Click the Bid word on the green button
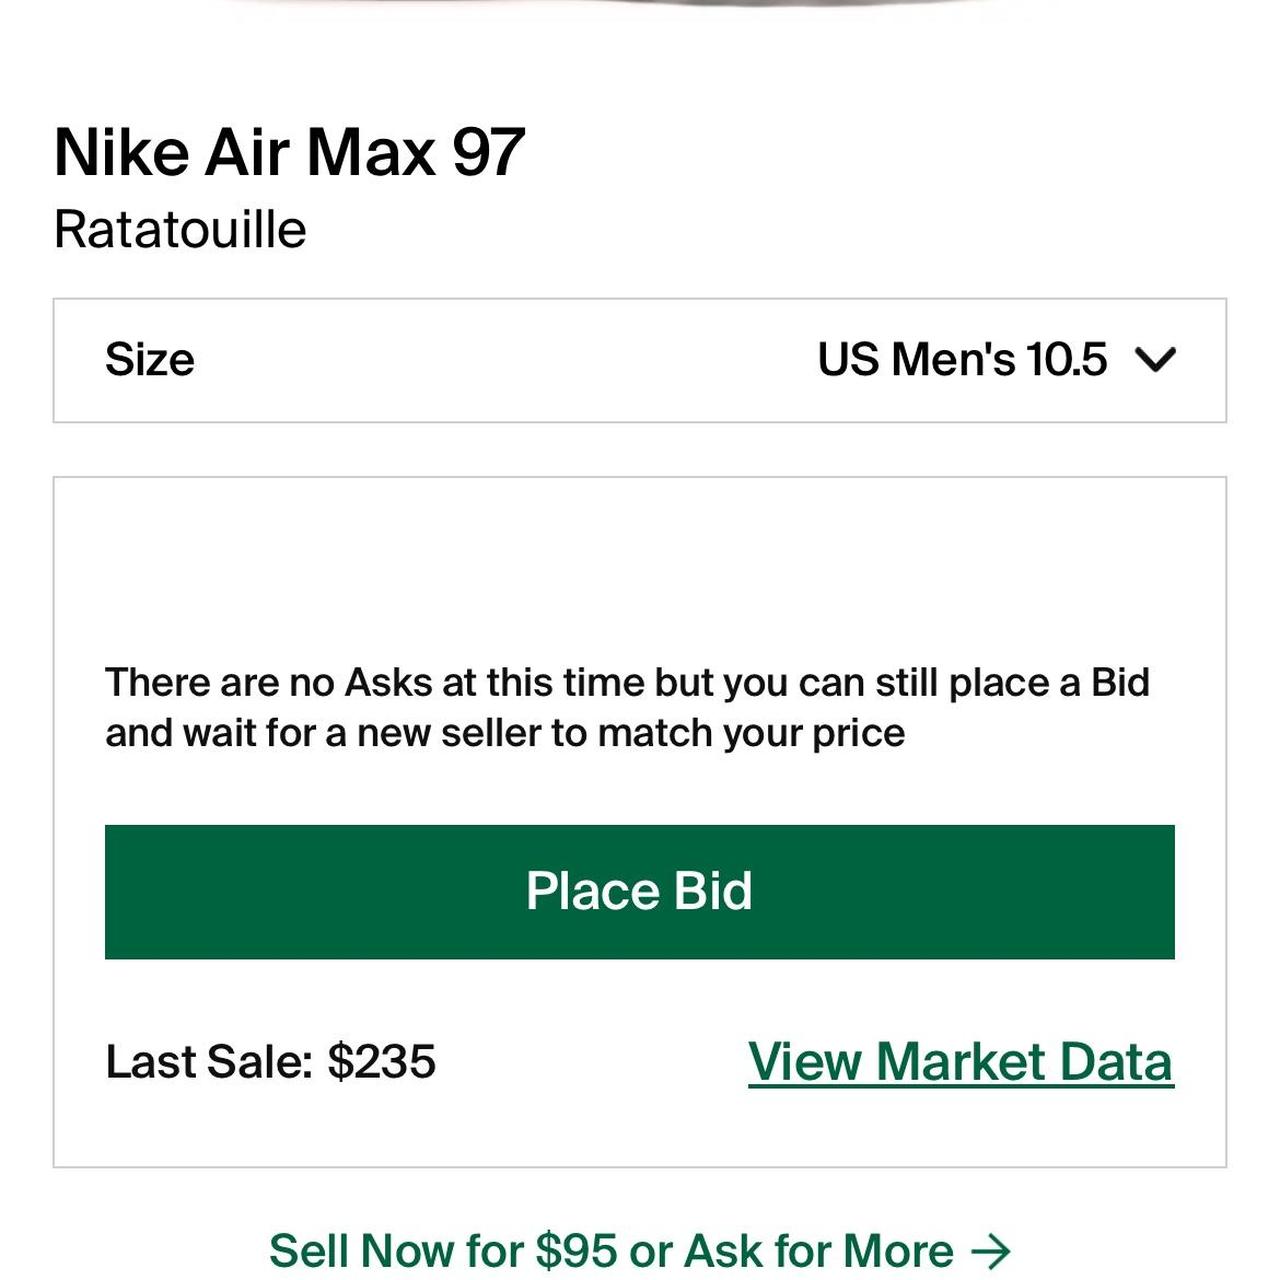 (x=712, y=891)
